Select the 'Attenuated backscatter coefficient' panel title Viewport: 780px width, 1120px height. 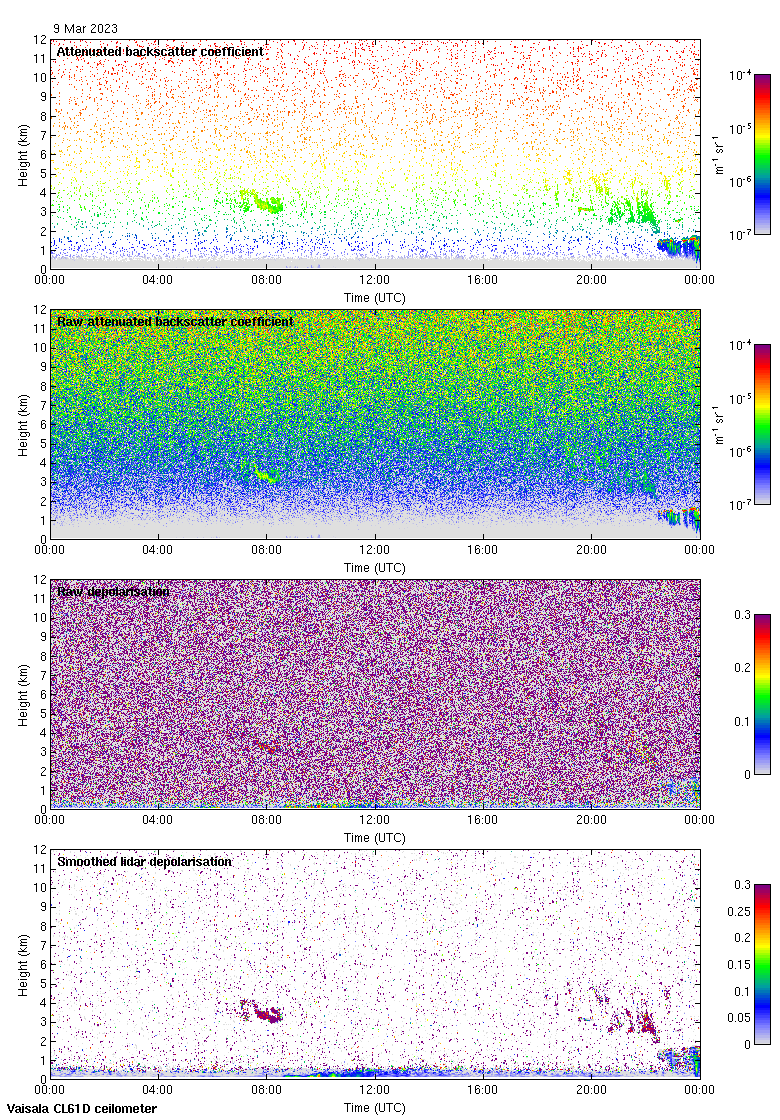[x=160, y=51]
